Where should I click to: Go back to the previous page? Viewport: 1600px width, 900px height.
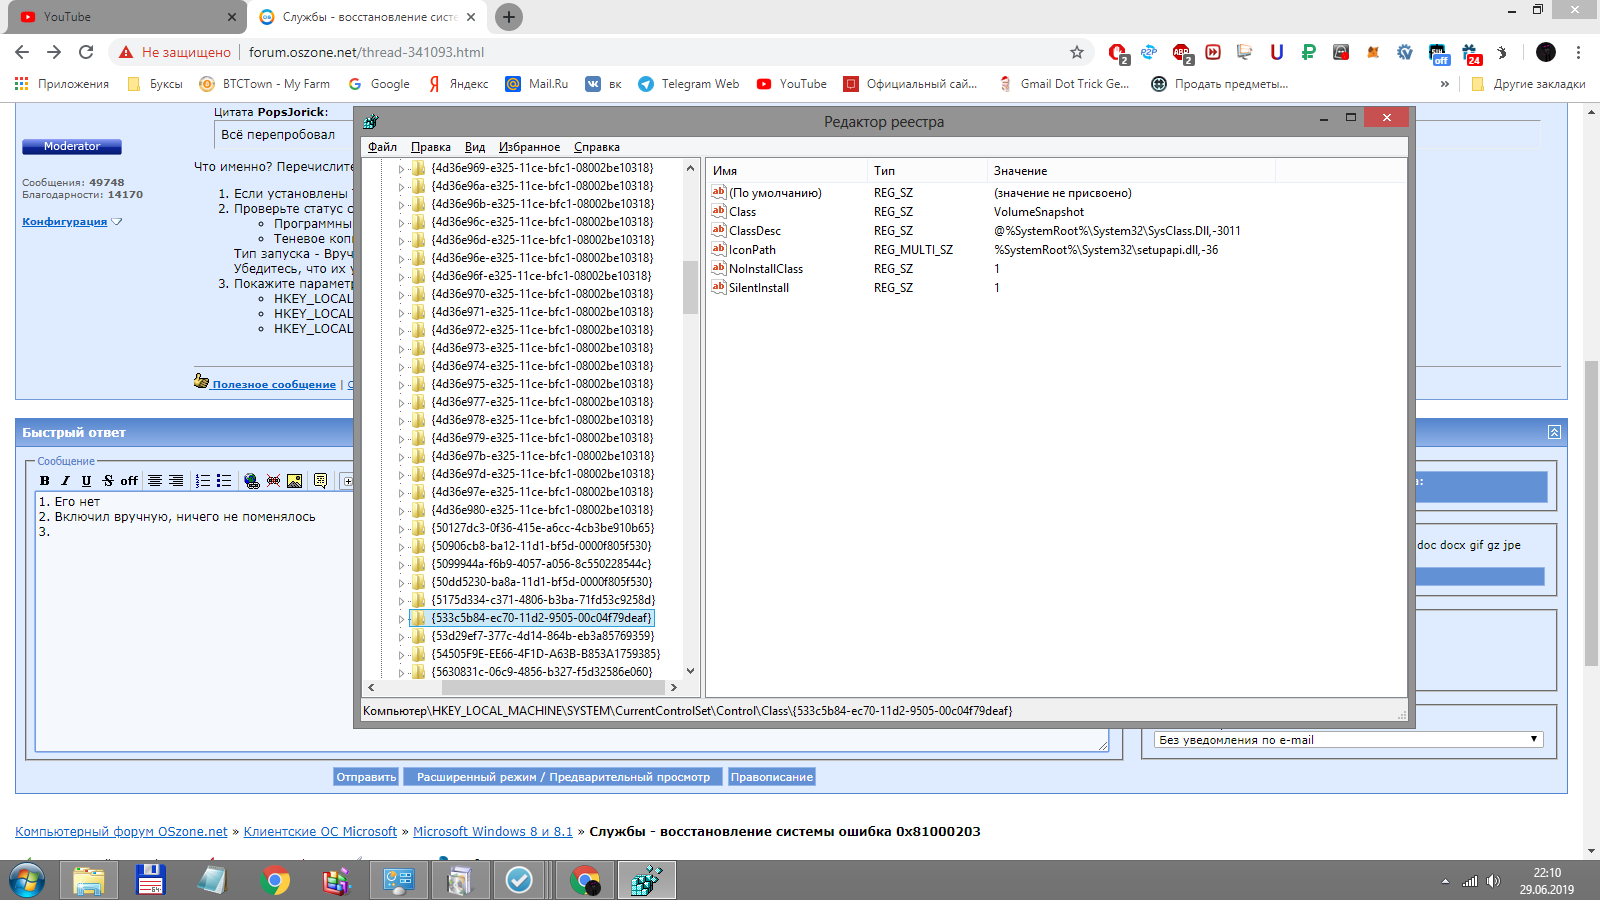pyautogui.click(x=22, y=52)
